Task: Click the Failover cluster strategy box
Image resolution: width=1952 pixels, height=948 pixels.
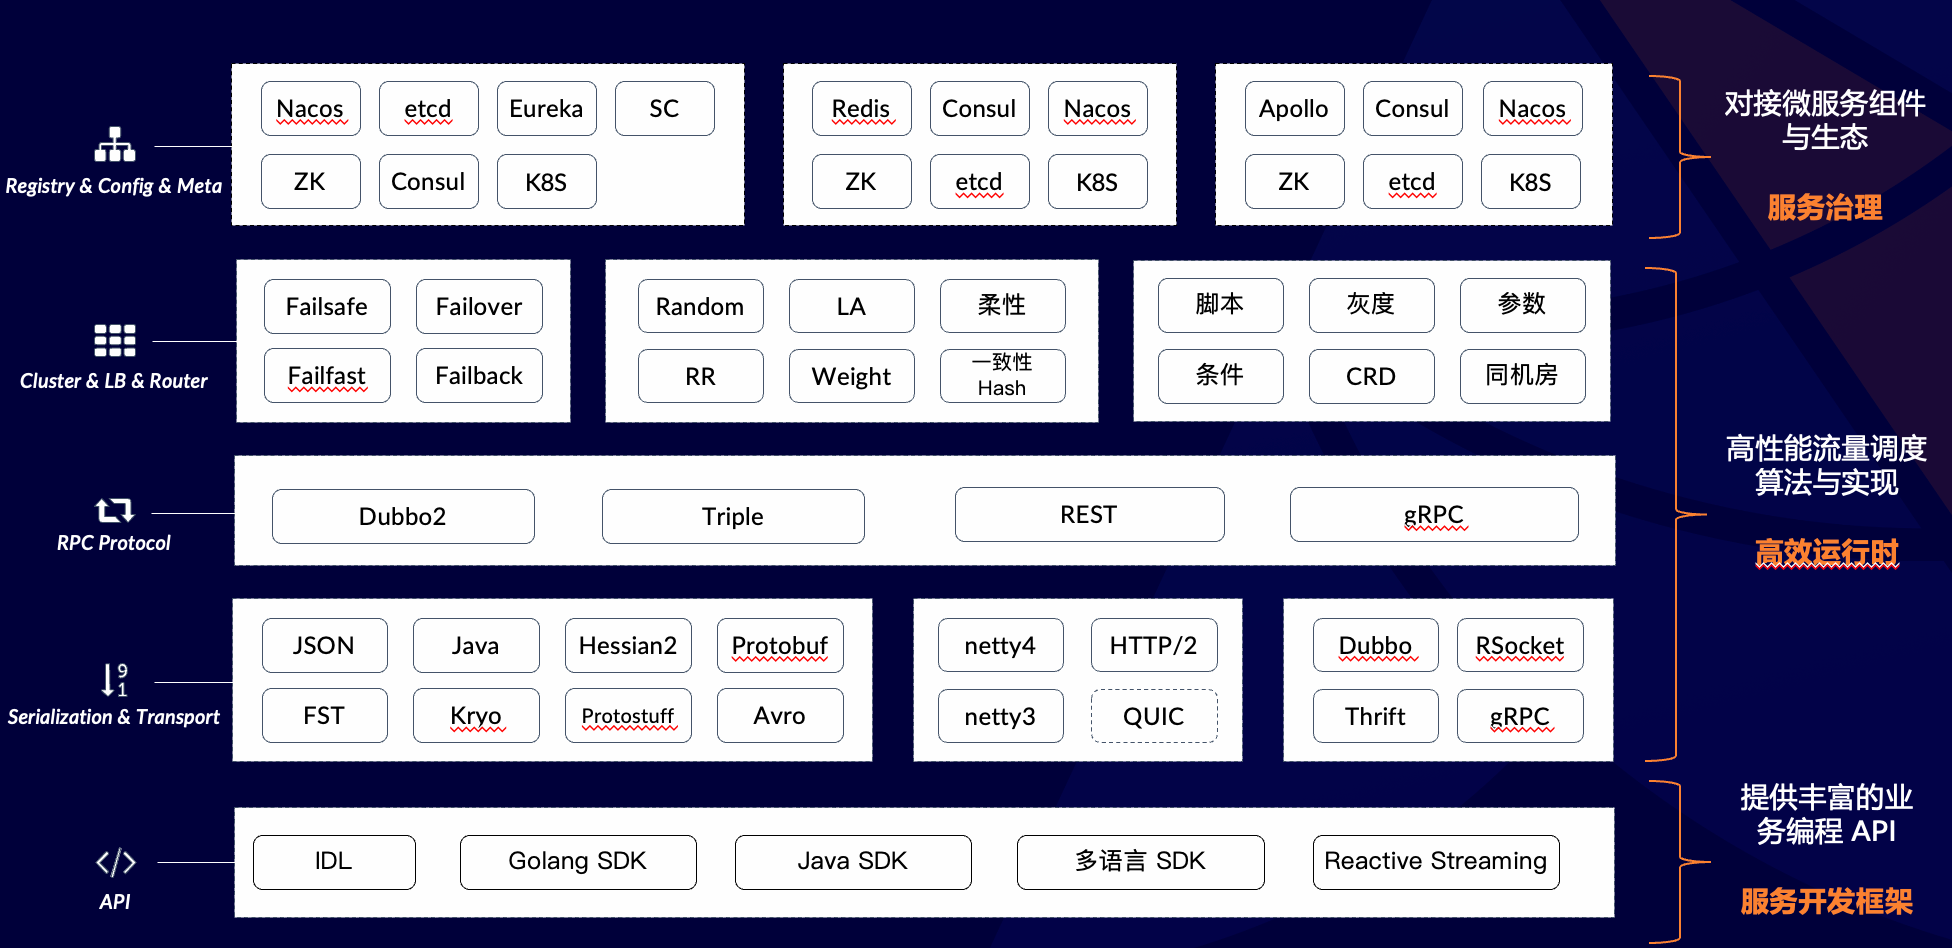Action: pyautogui.click(x=479, y=307)
